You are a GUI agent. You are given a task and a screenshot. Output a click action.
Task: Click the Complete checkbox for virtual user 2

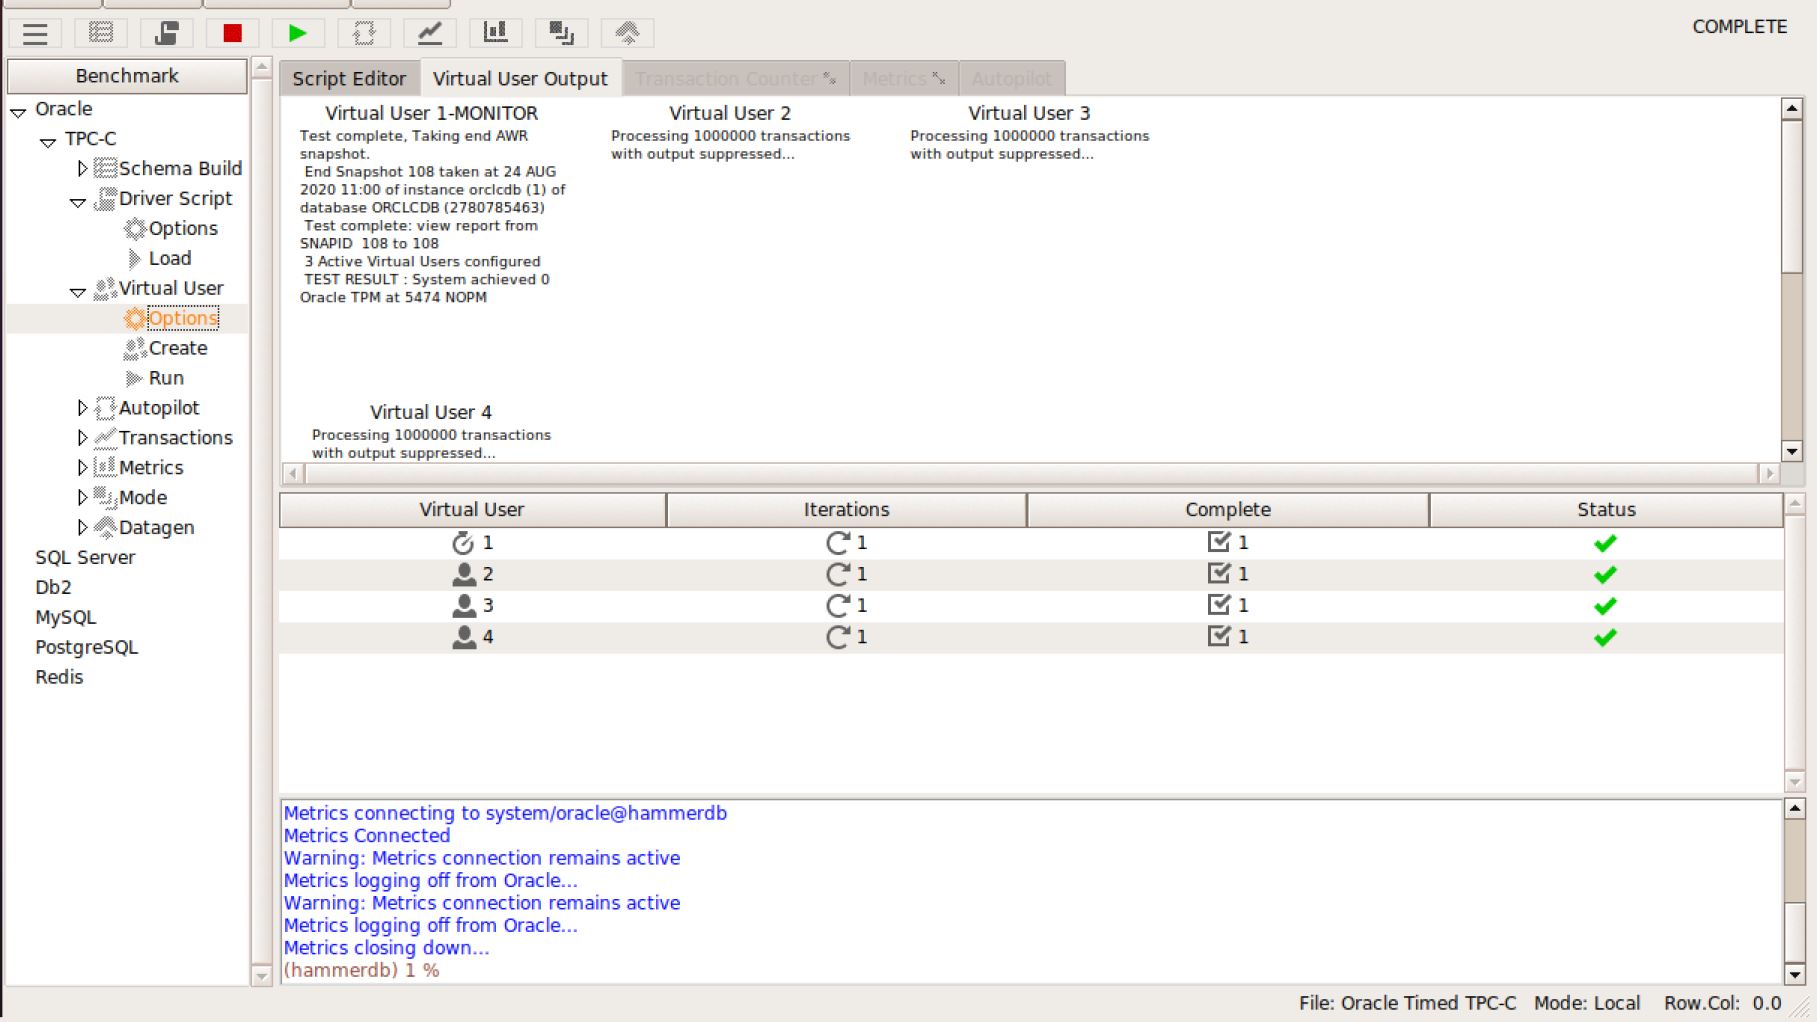1218,573
